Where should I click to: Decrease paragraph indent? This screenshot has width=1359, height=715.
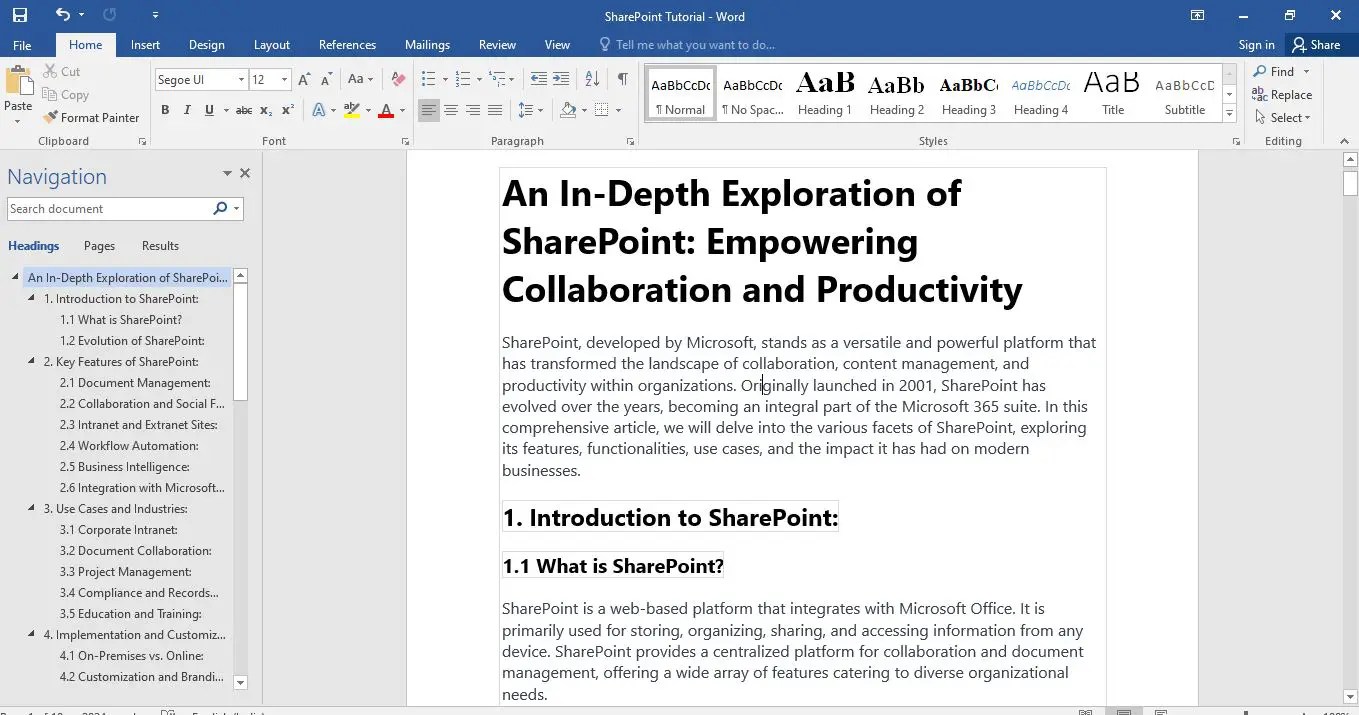(538, 79)
